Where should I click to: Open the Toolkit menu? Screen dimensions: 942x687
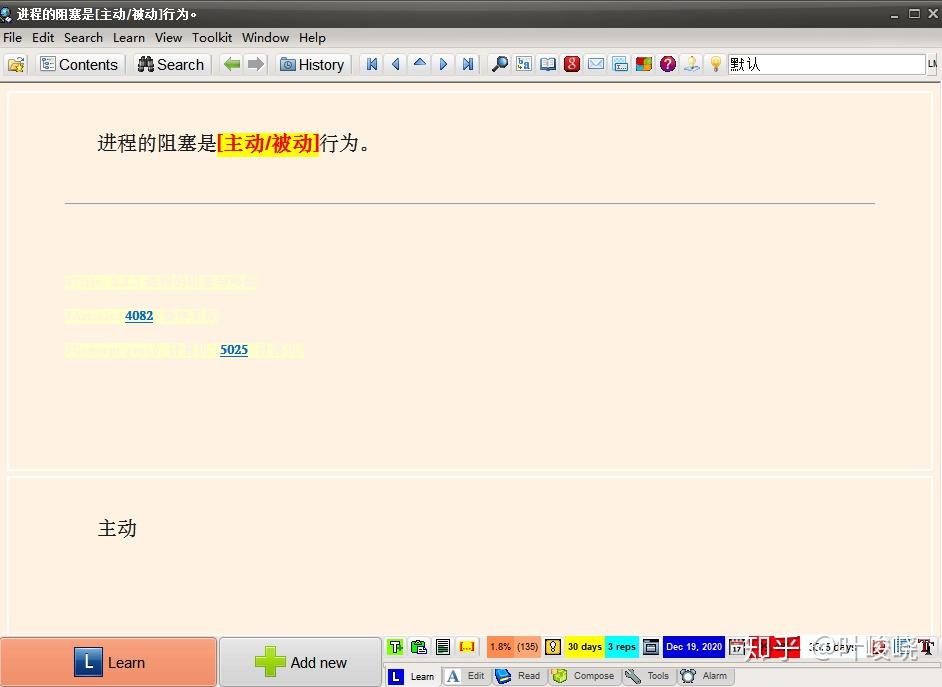(x=212, y=37)
